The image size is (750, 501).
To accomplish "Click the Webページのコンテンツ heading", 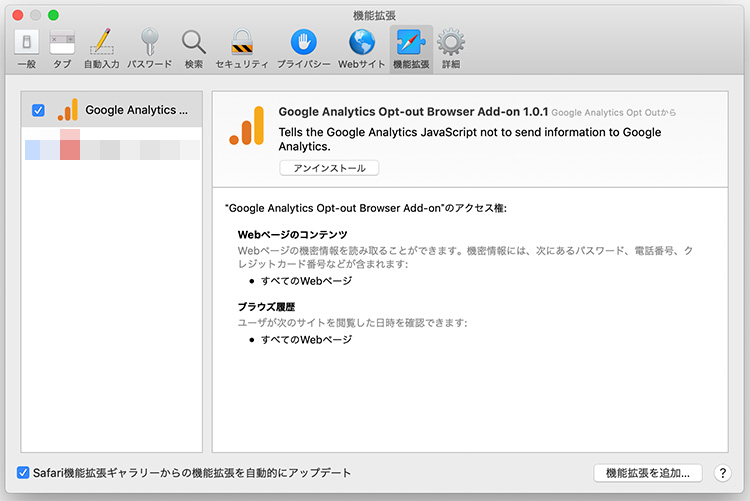I will 292,234.
